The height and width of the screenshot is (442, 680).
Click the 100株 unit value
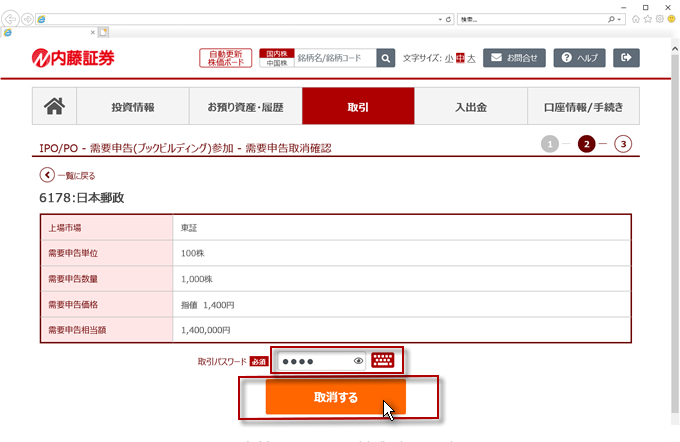[x=193, y=253]
